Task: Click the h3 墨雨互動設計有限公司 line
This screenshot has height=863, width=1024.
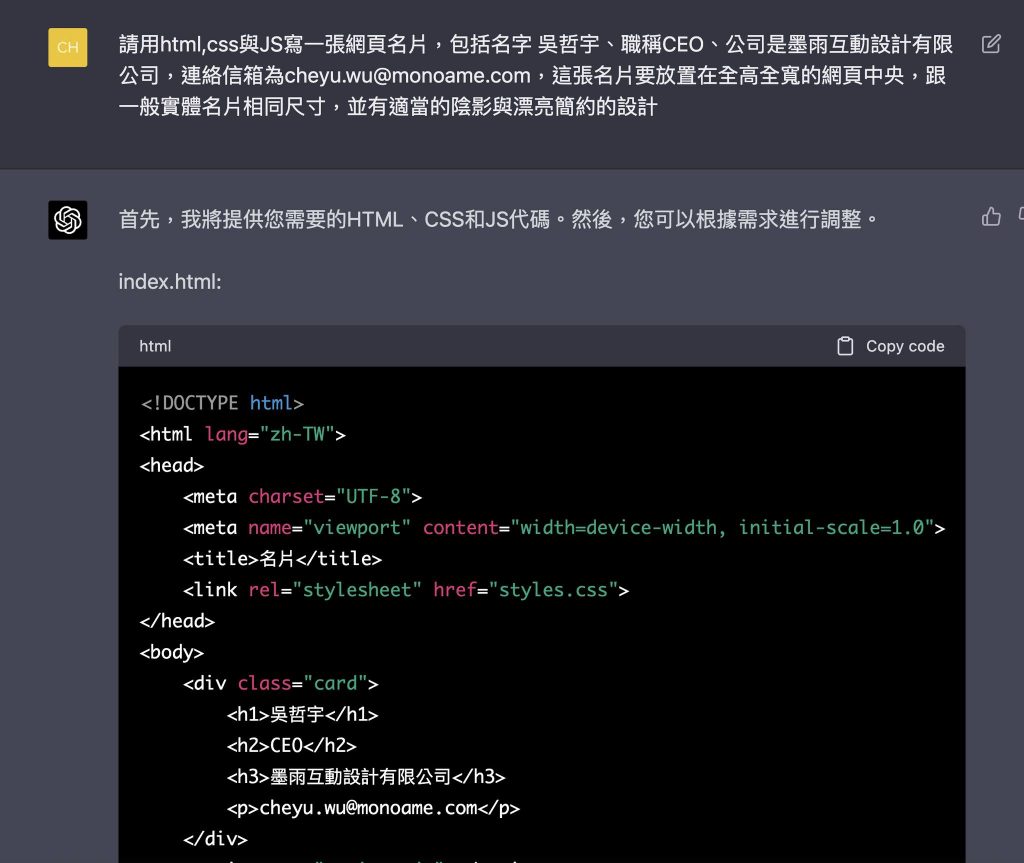Action: point(366,777)
